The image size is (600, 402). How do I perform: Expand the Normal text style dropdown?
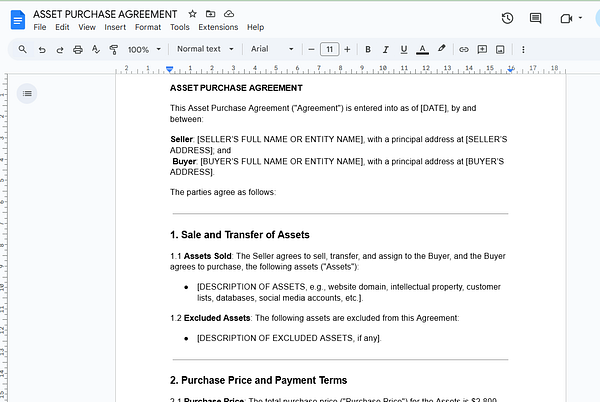pyautogui.click(x=204, y=49)
